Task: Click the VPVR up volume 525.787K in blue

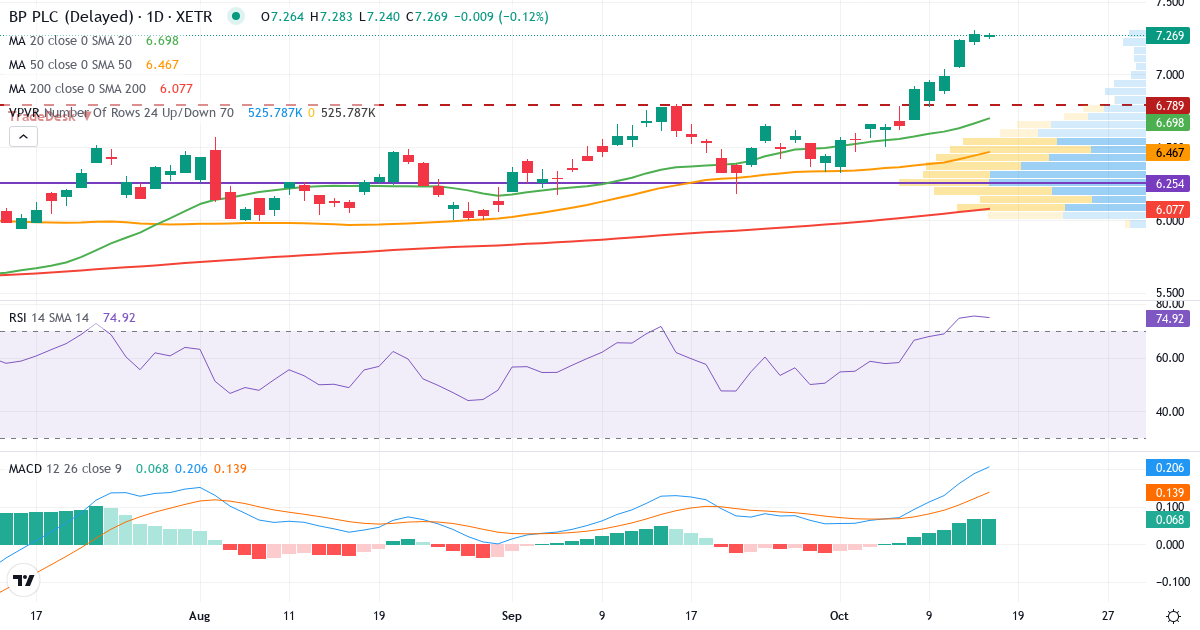Action: click(275, 112)
